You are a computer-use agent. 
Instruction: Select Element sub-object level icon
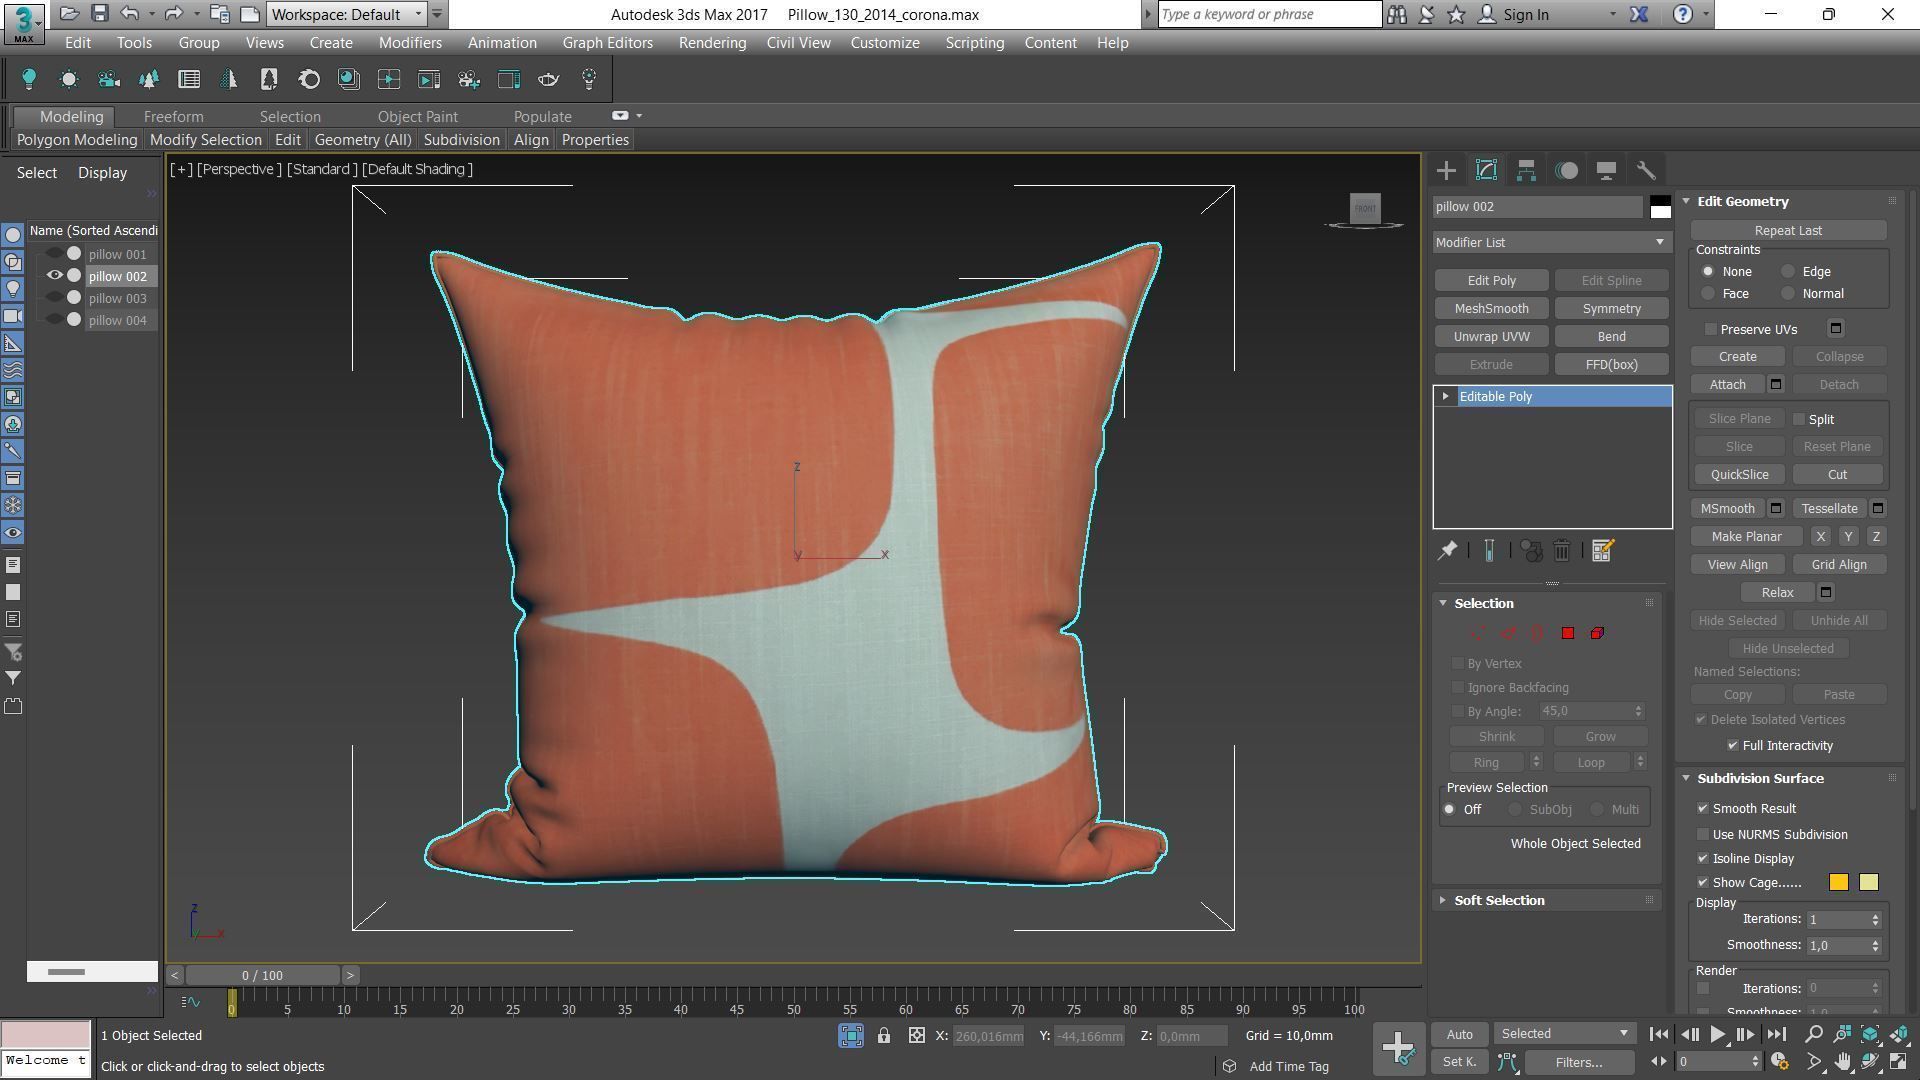point(1597,633)
